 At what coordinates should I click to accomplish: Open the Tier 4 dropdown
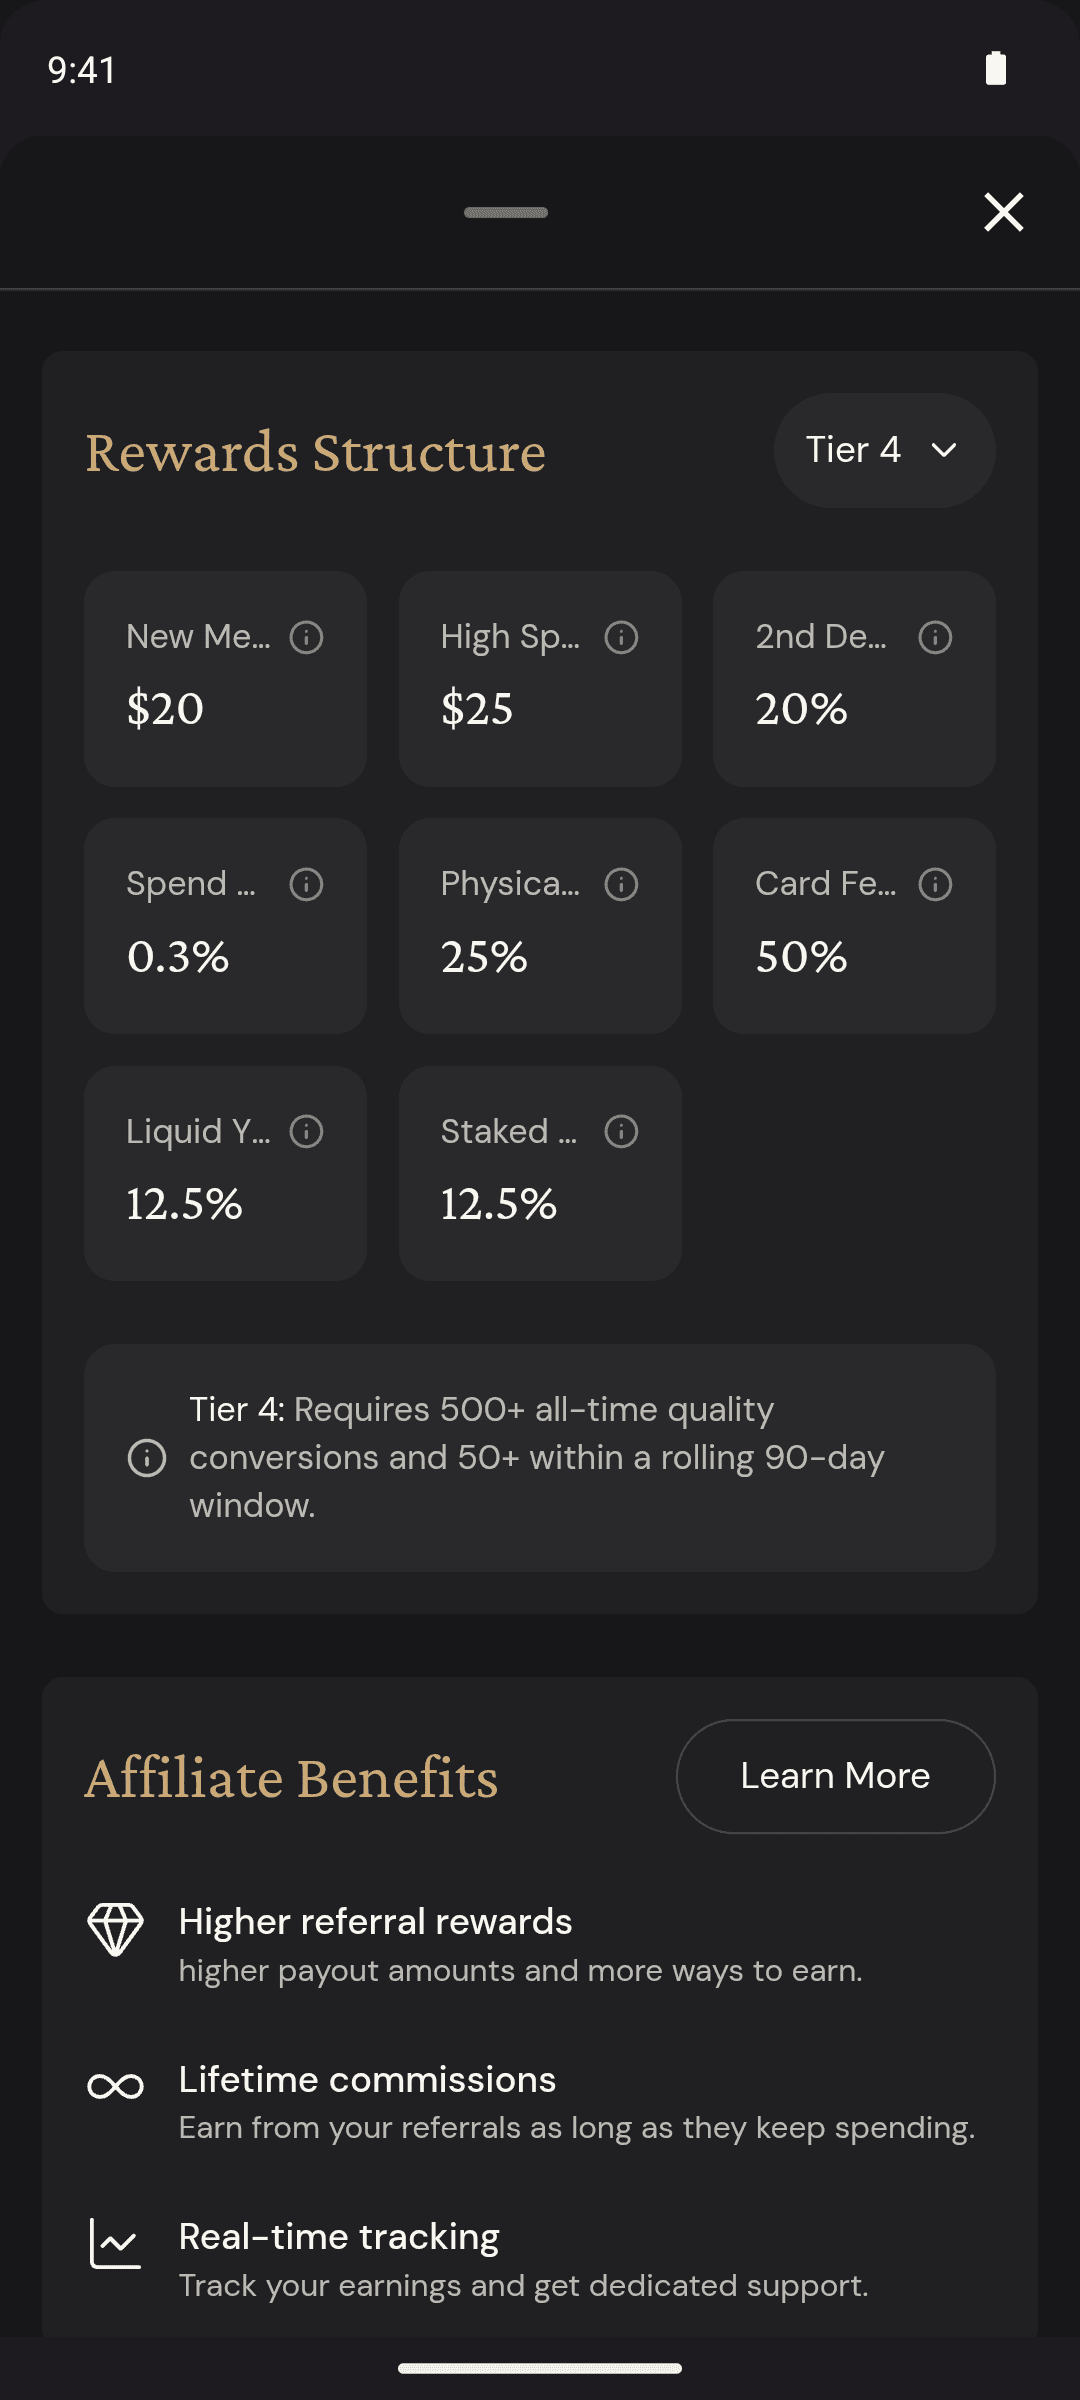(884, 450)
